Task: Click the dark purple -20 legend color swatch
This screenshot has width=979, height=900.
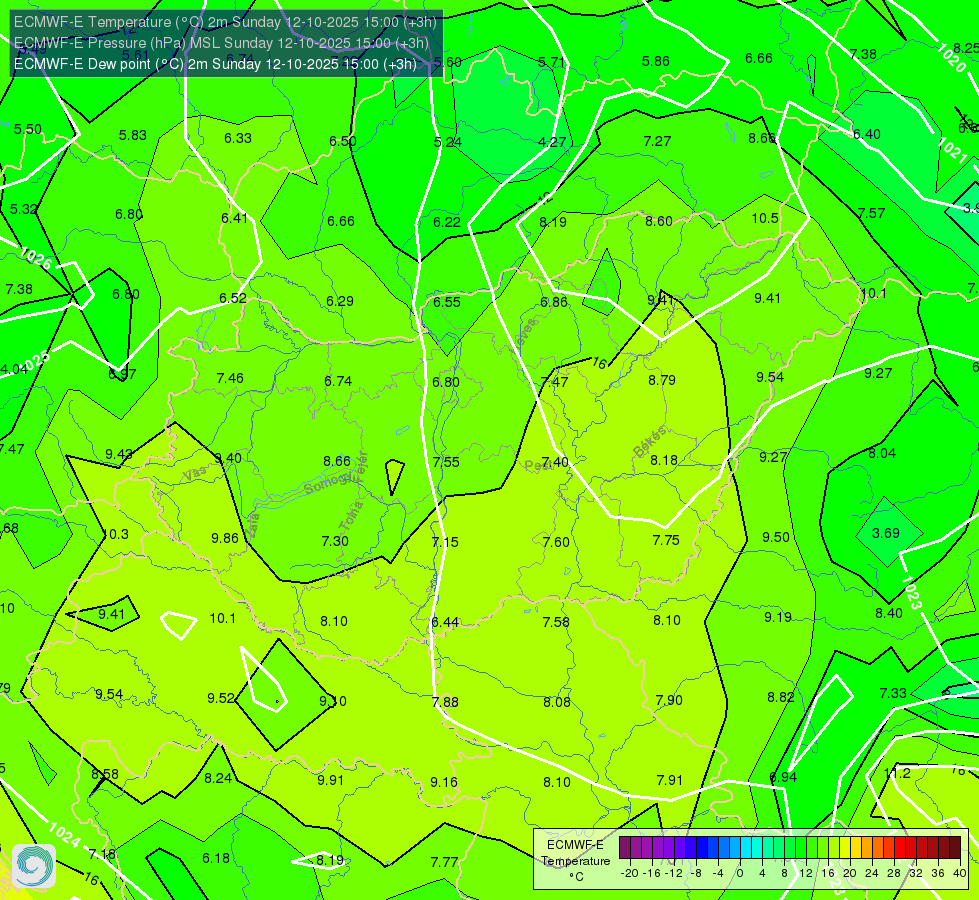Action: click(625, 848)
